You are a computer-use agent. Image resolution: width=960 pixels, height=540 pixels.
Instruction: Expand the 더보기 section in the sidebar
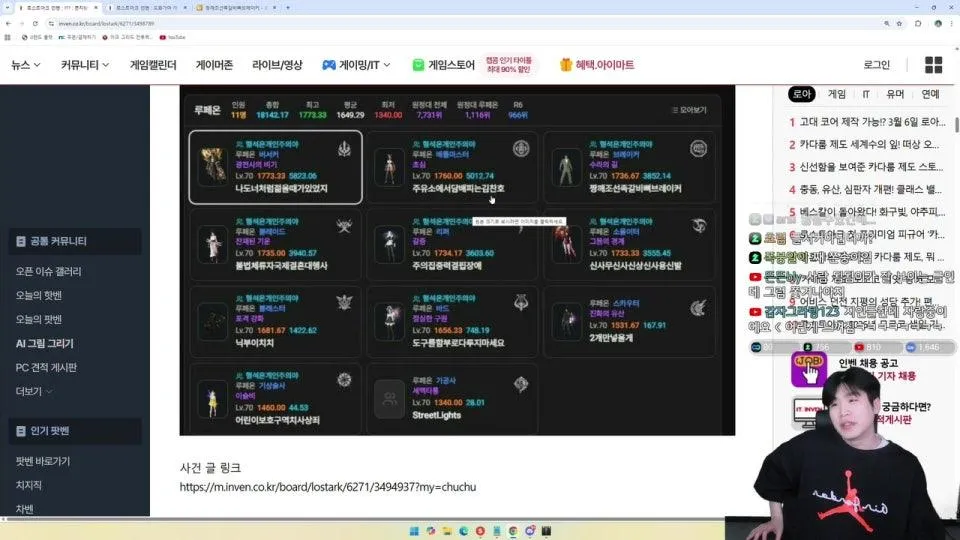pyautogui.click(x=34, y=391)
